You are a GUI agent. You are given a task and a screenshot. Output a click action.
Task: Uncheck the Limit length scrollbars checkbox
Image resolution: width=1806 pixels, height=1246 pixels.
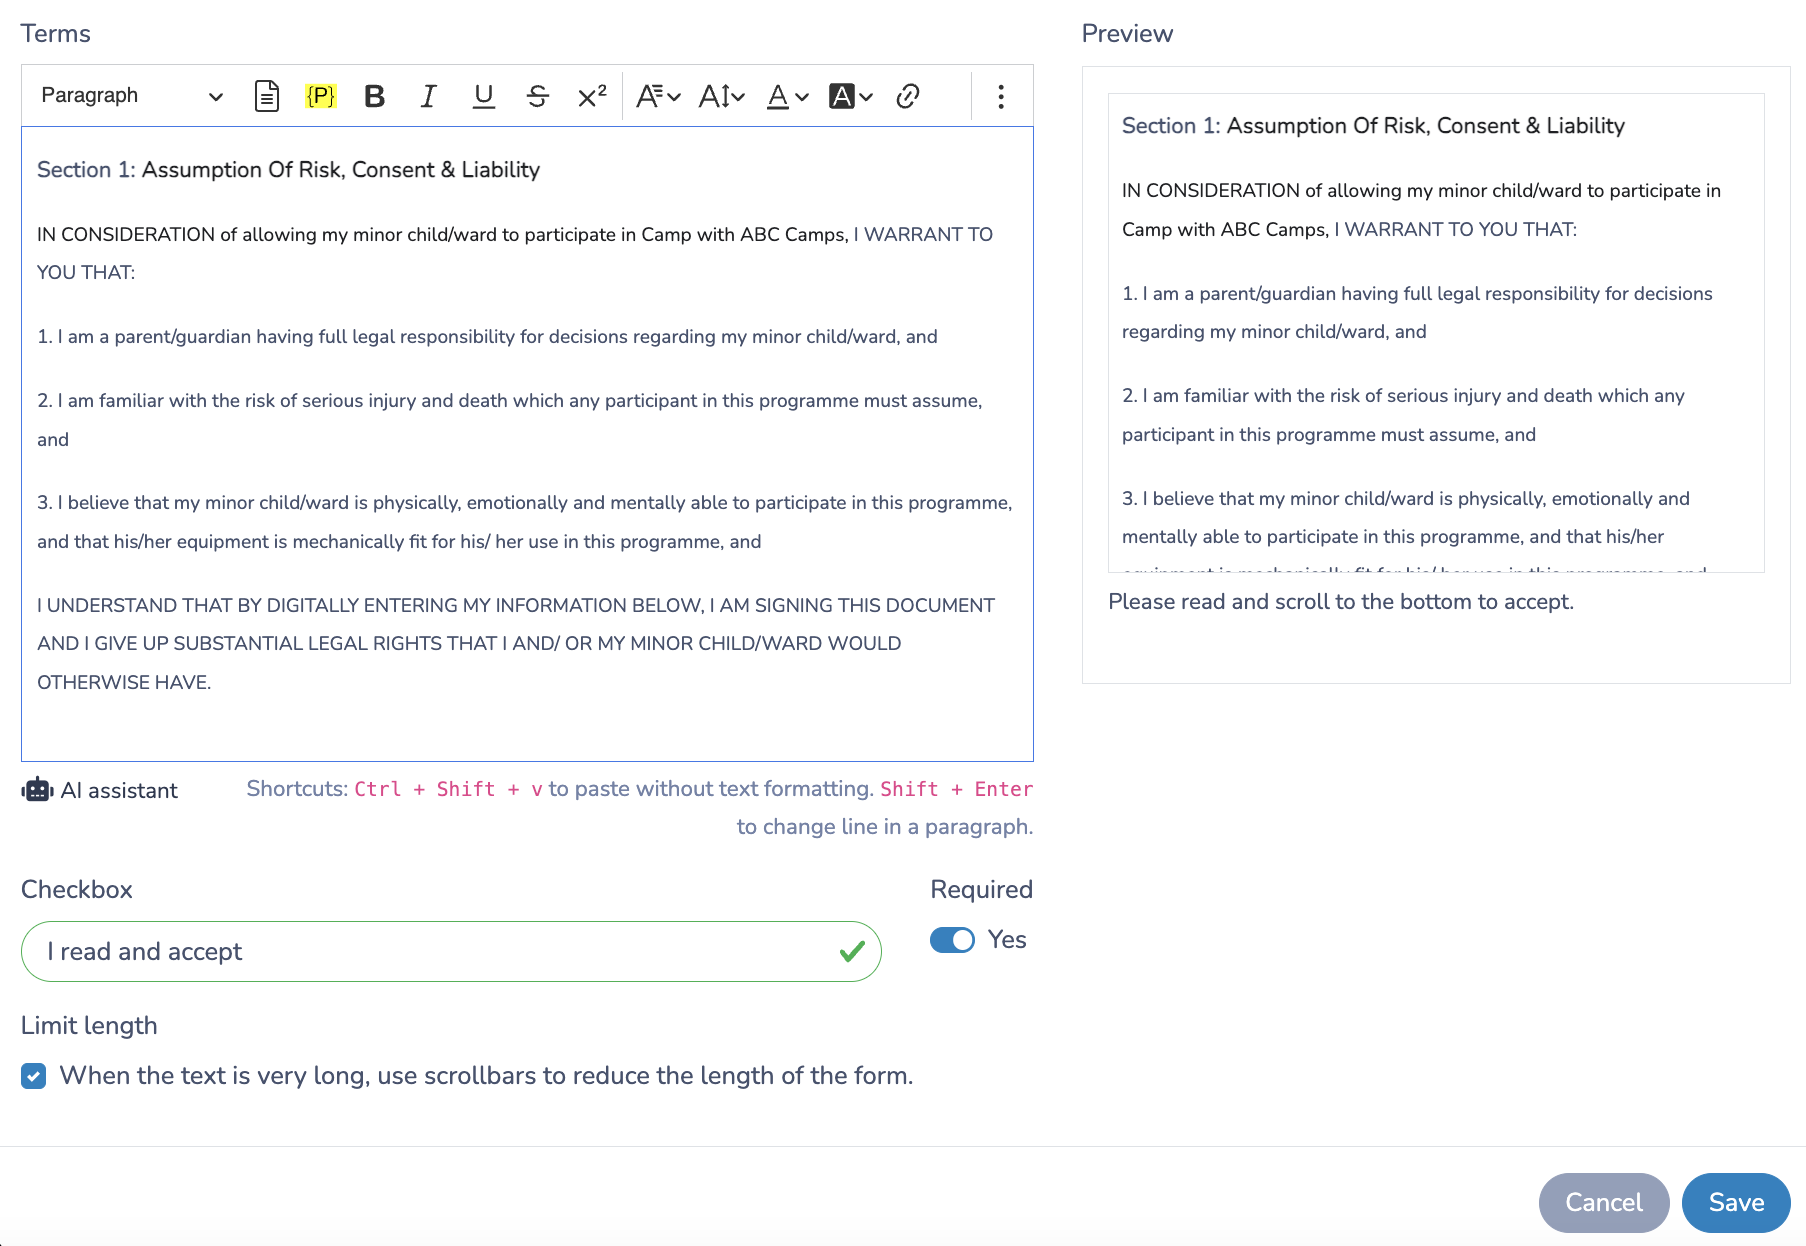click(34, 1076)
